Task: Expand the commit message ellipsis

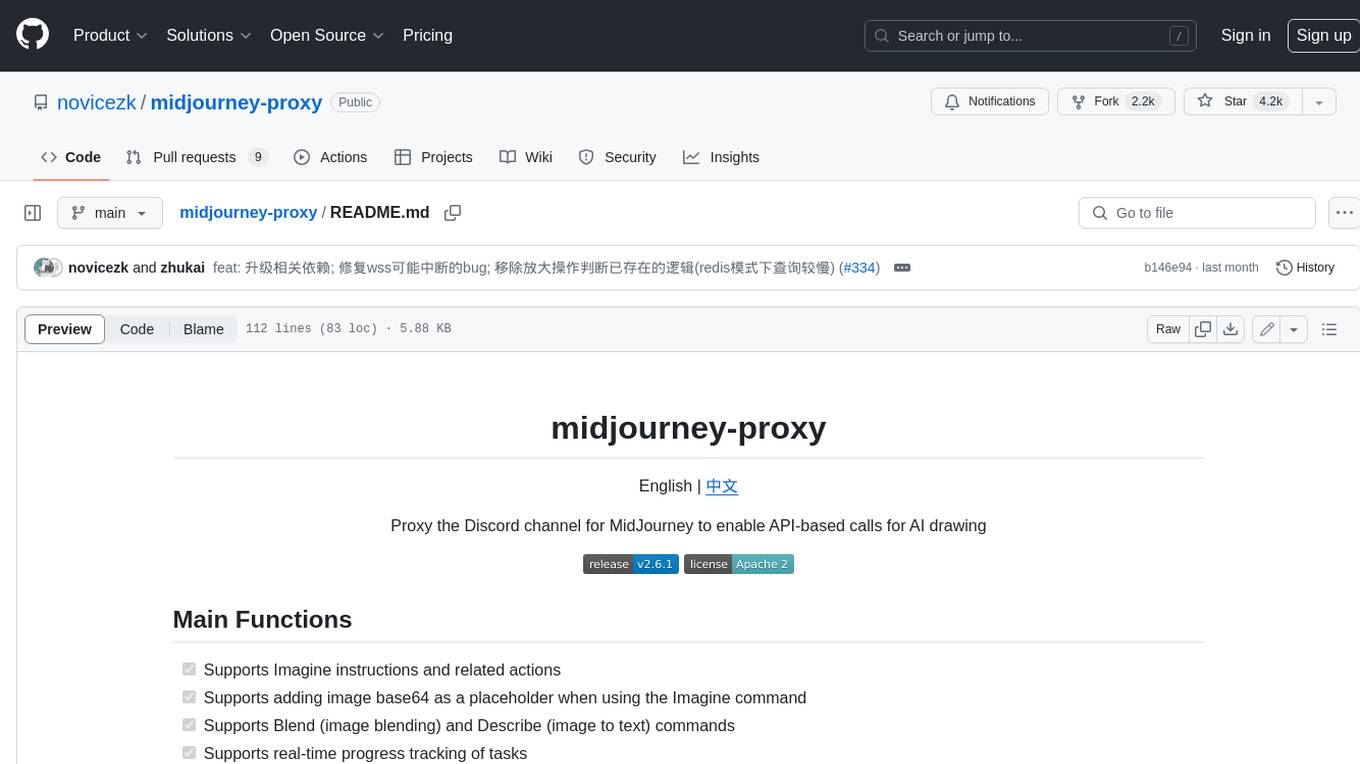Action: (901, 268)
